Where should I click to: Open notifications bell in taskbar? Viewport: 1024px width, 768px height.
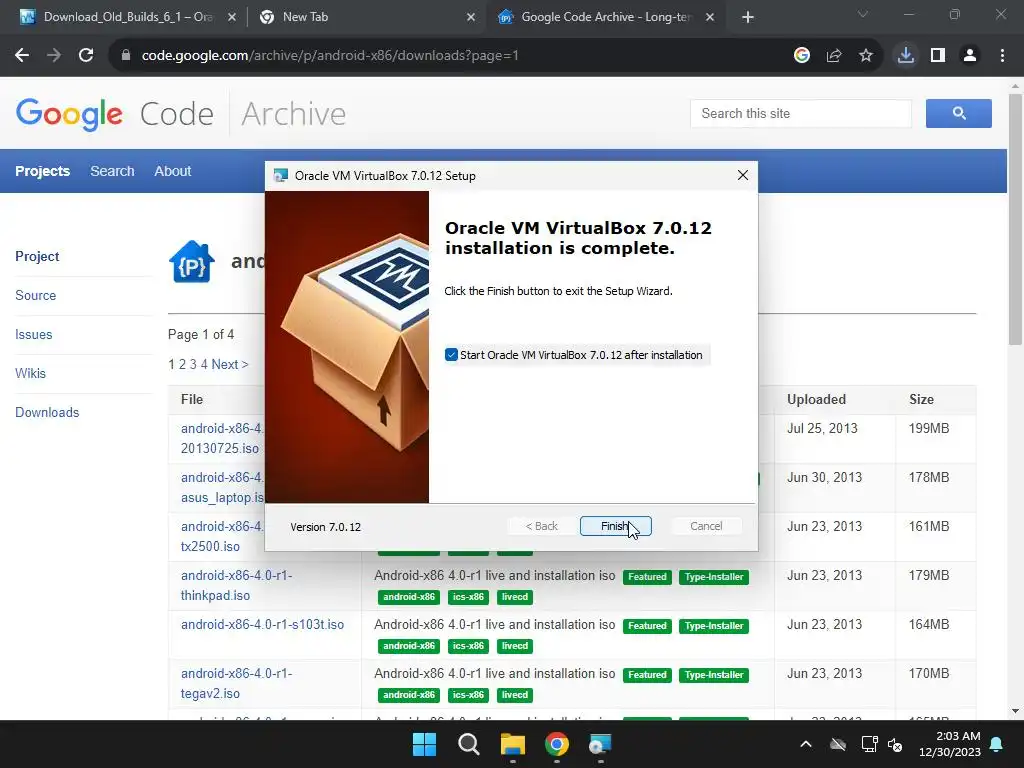[997, 744]
